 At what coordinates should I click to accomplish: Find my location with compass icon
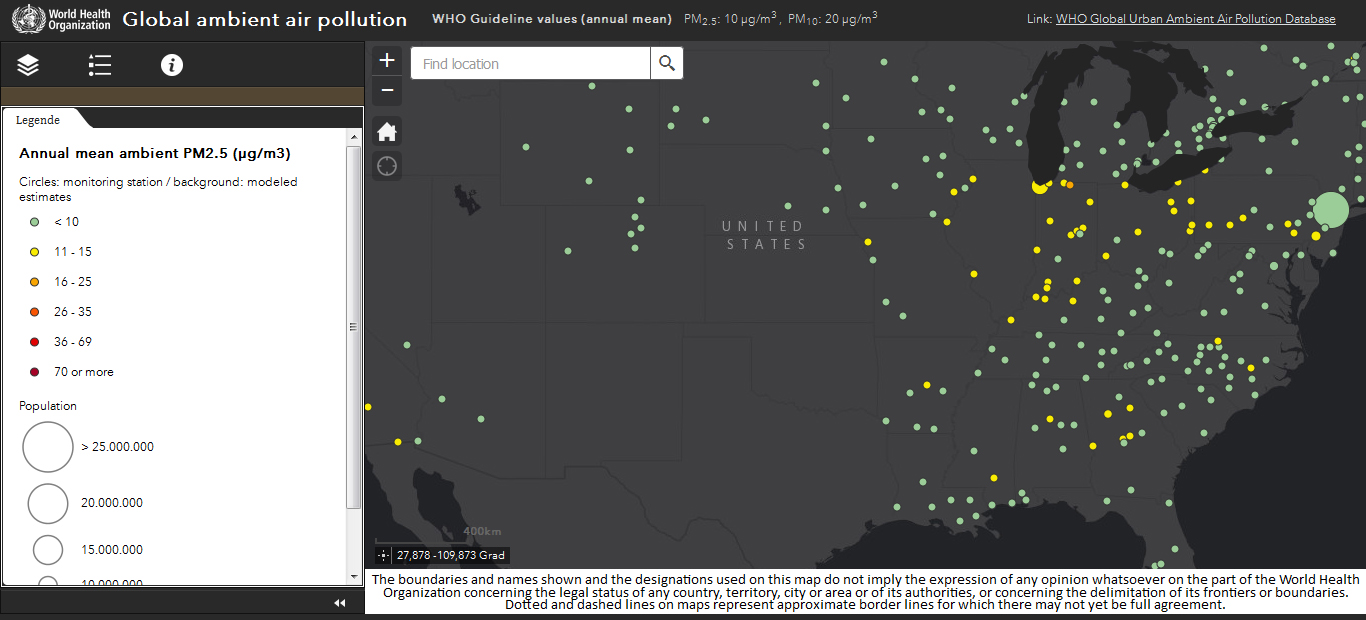tap(387, 166)
